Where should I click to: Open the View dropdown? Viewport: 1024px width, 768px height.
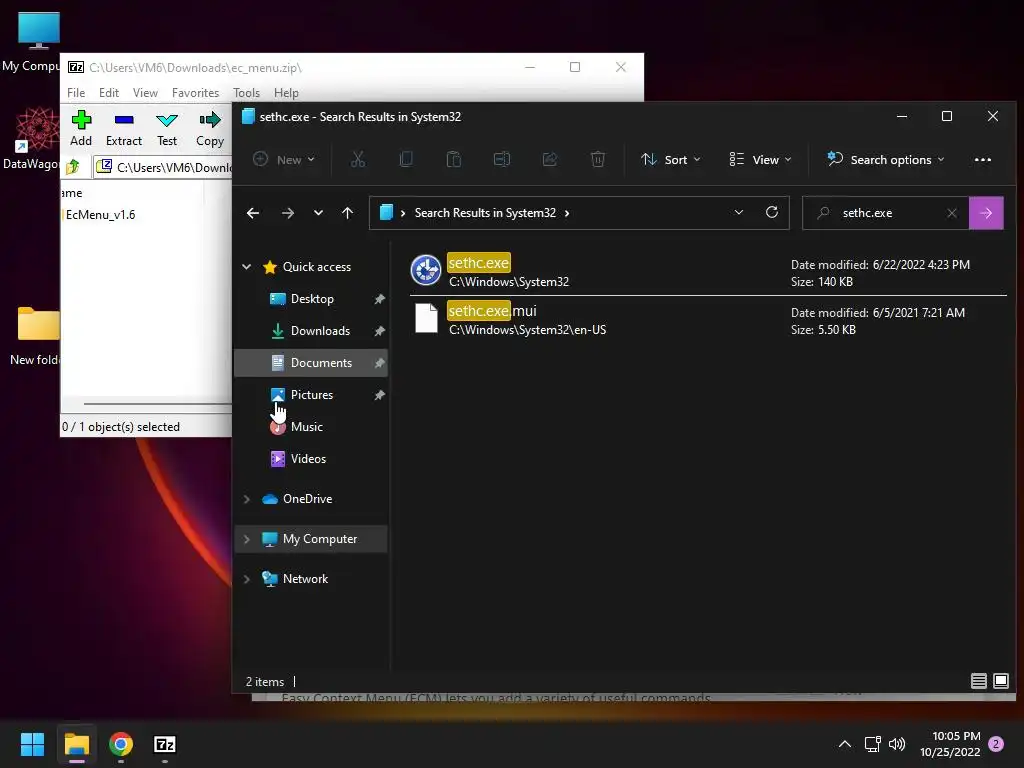coord(760,159)
